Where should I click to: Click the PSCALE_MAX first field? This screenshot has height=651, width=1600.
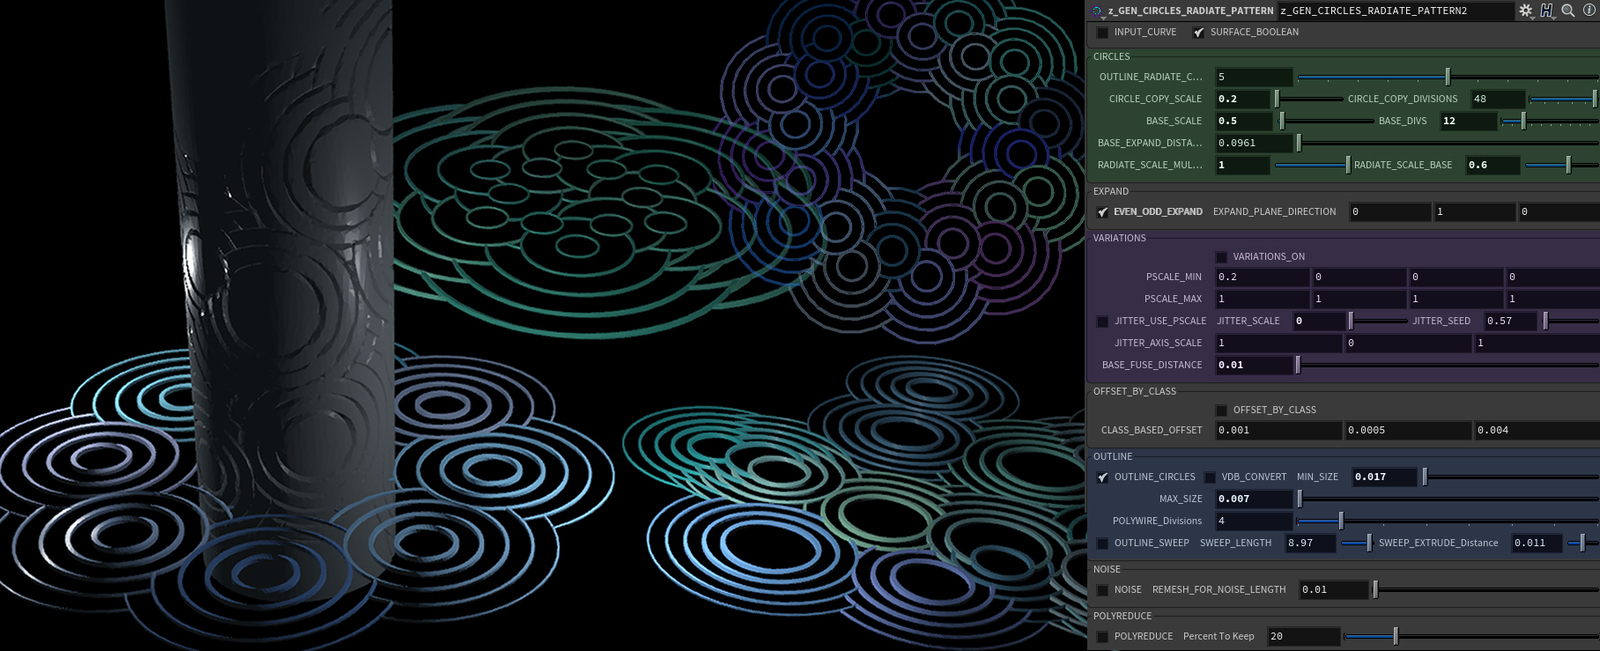tap(1262, 299)
